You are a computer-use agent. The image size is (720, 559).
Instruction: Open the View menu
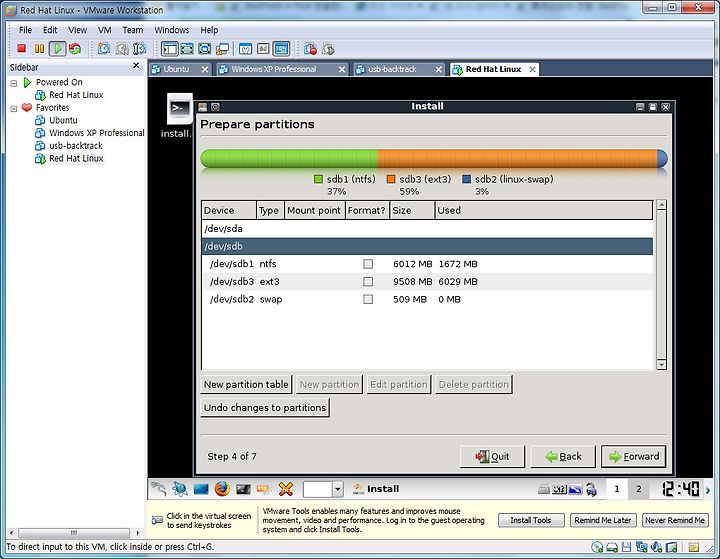(x=78, y=30)
